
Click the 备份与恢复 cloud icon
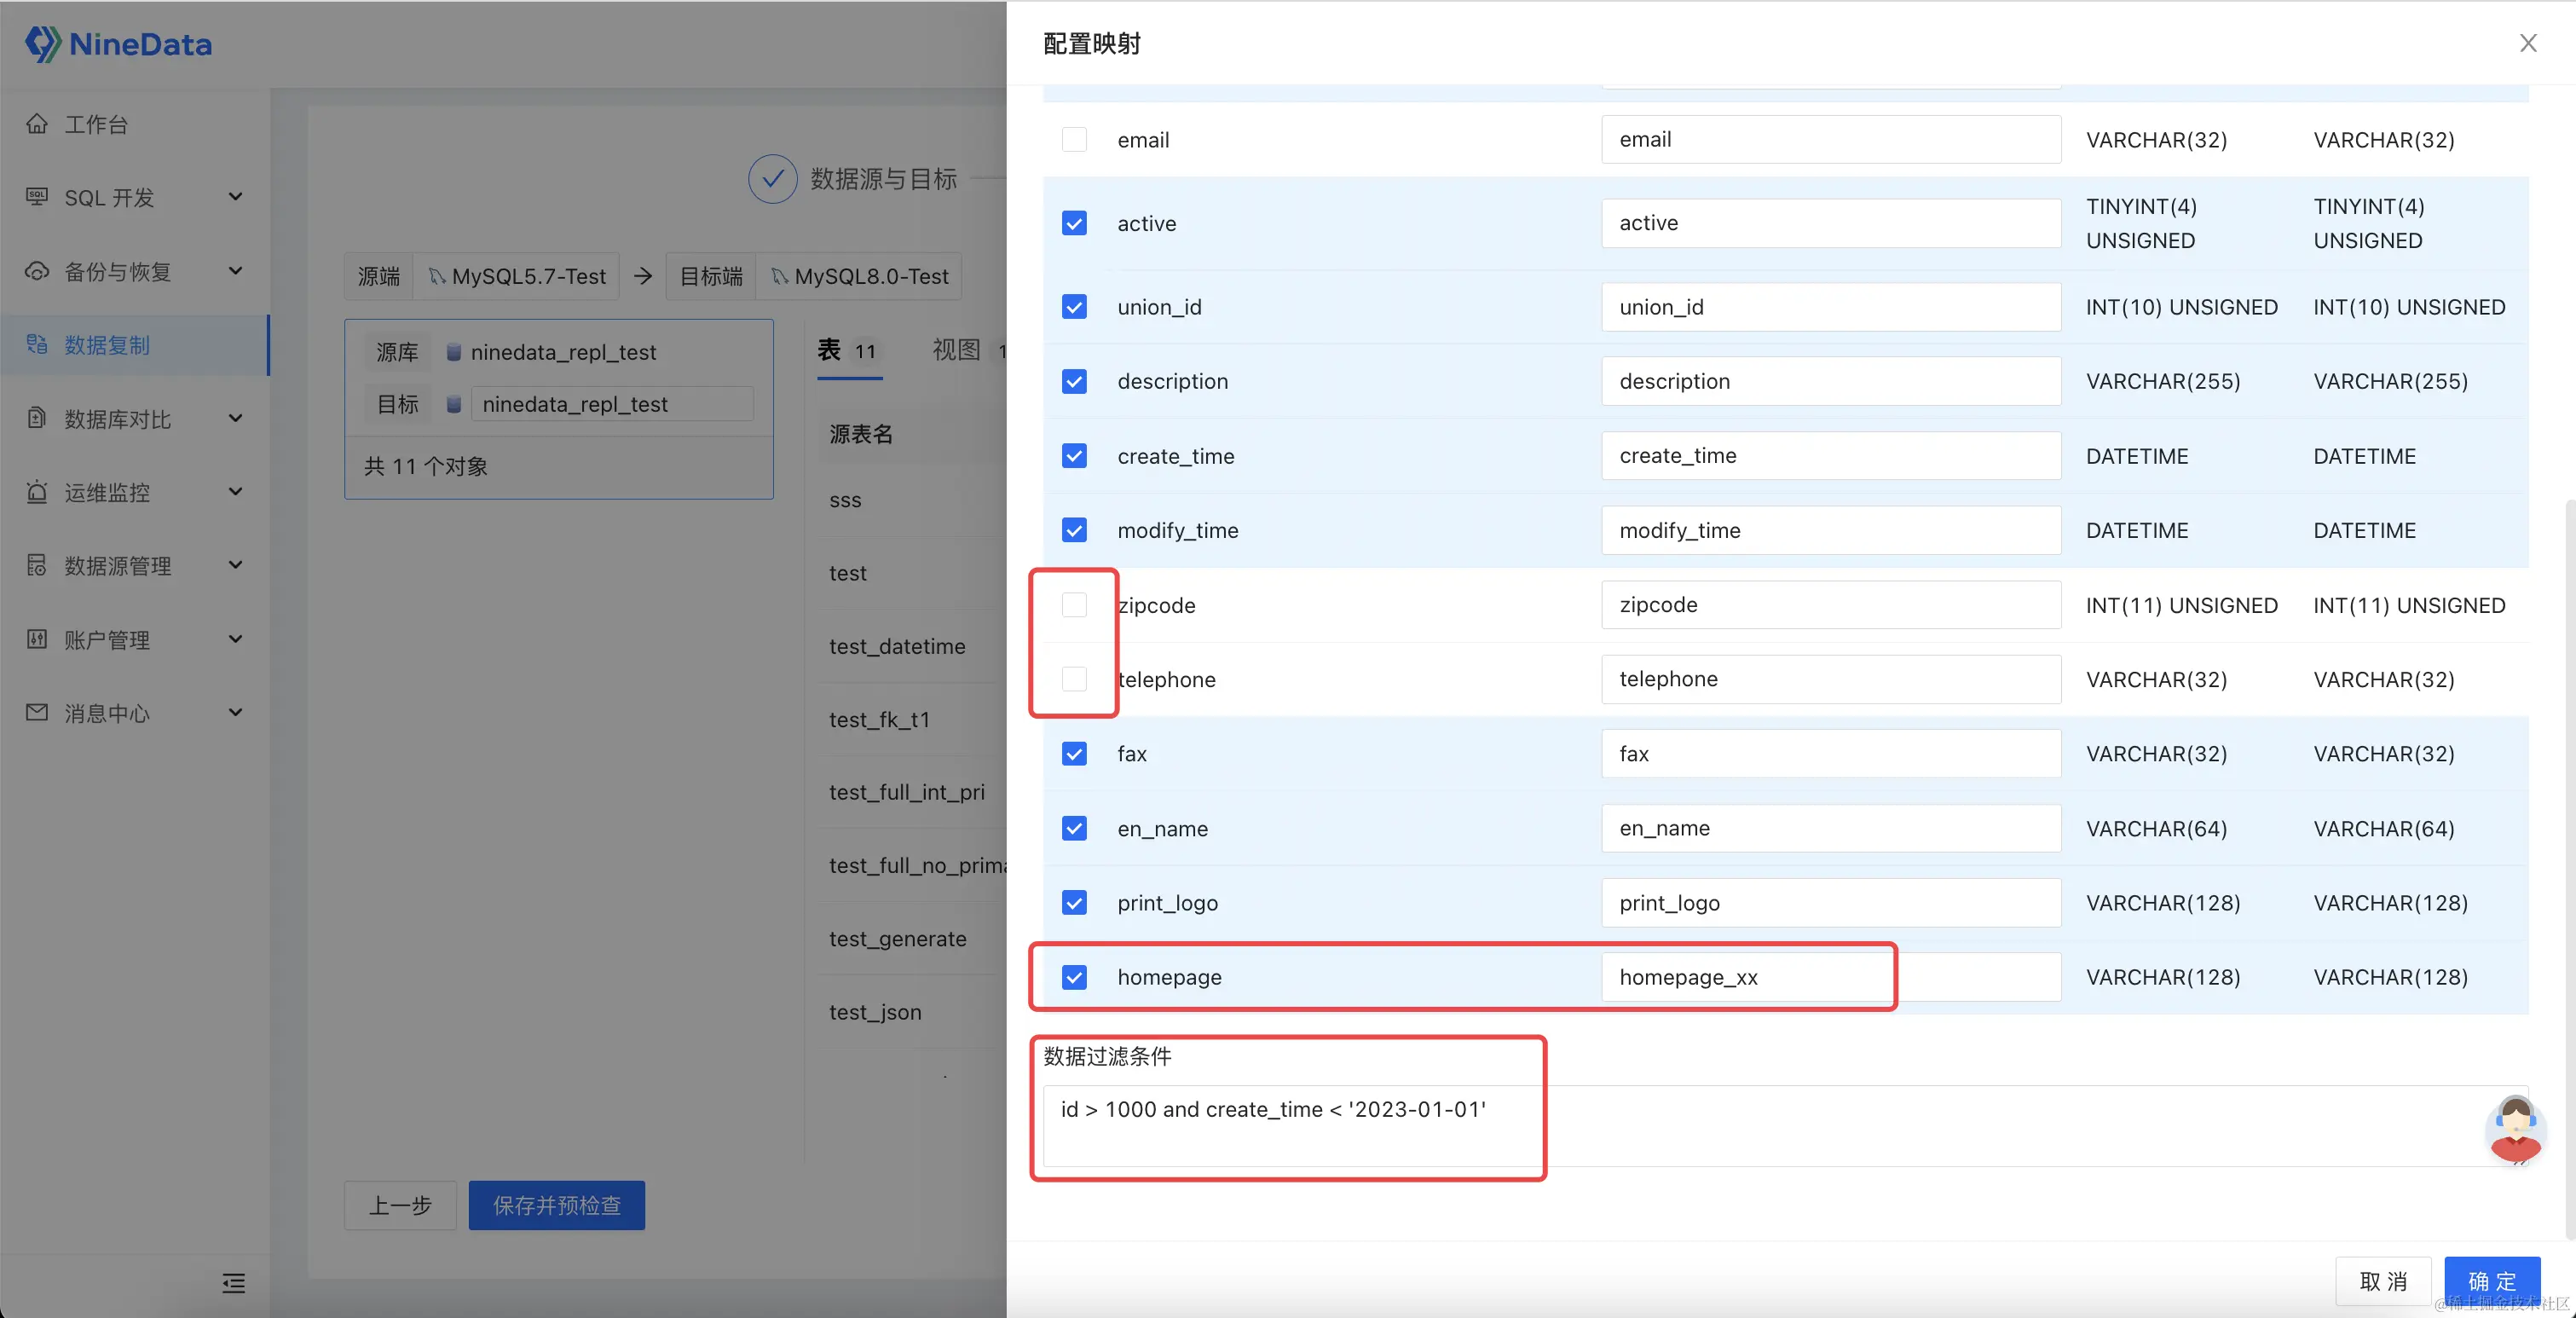click(x=37, y=271)
